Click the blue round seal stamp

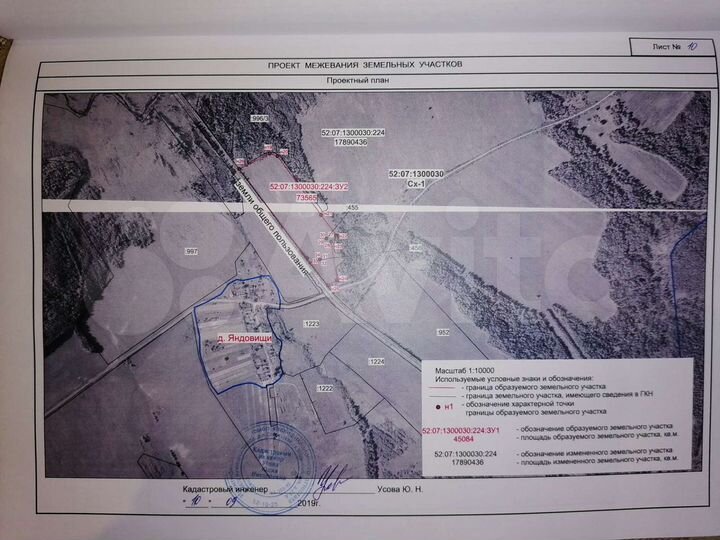coord(274,459)
